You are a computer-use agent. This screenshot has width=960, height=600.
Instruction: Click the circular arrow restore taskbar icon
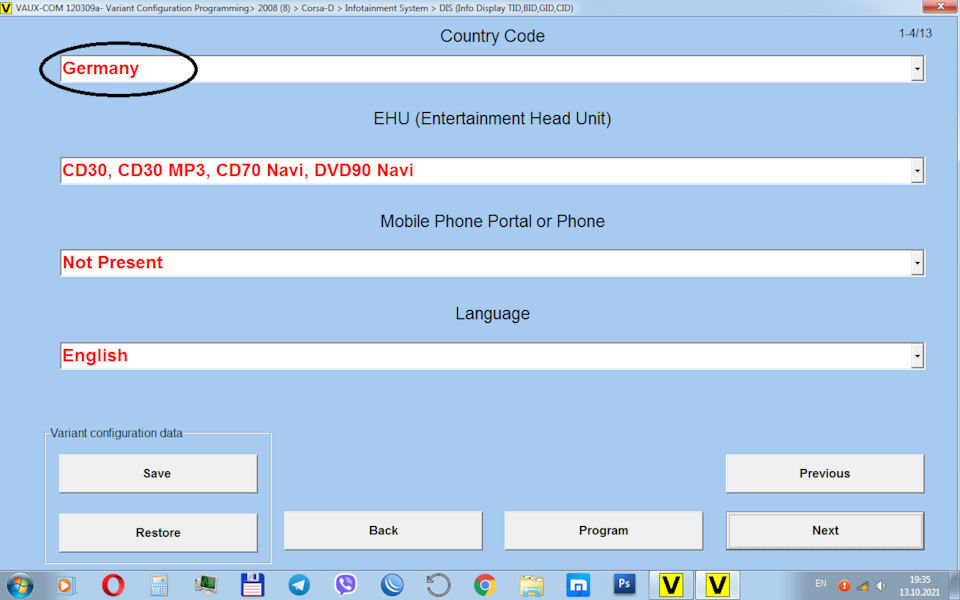[438, 585]
